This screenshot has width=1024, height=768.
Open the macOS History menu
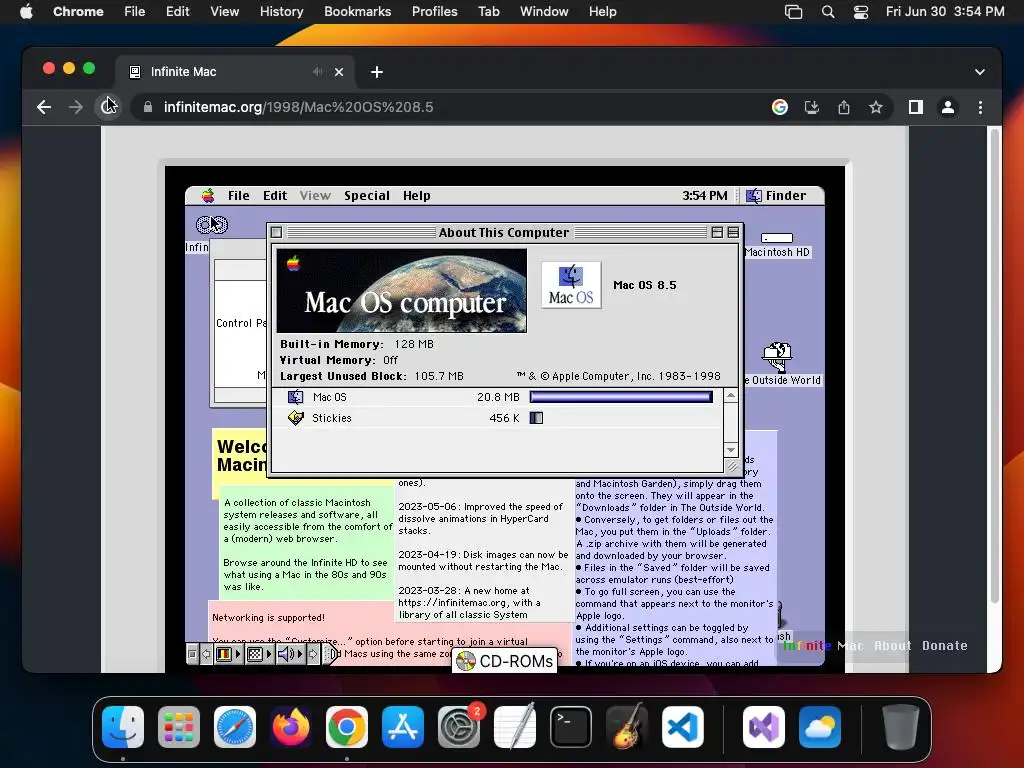click(281, 11)
